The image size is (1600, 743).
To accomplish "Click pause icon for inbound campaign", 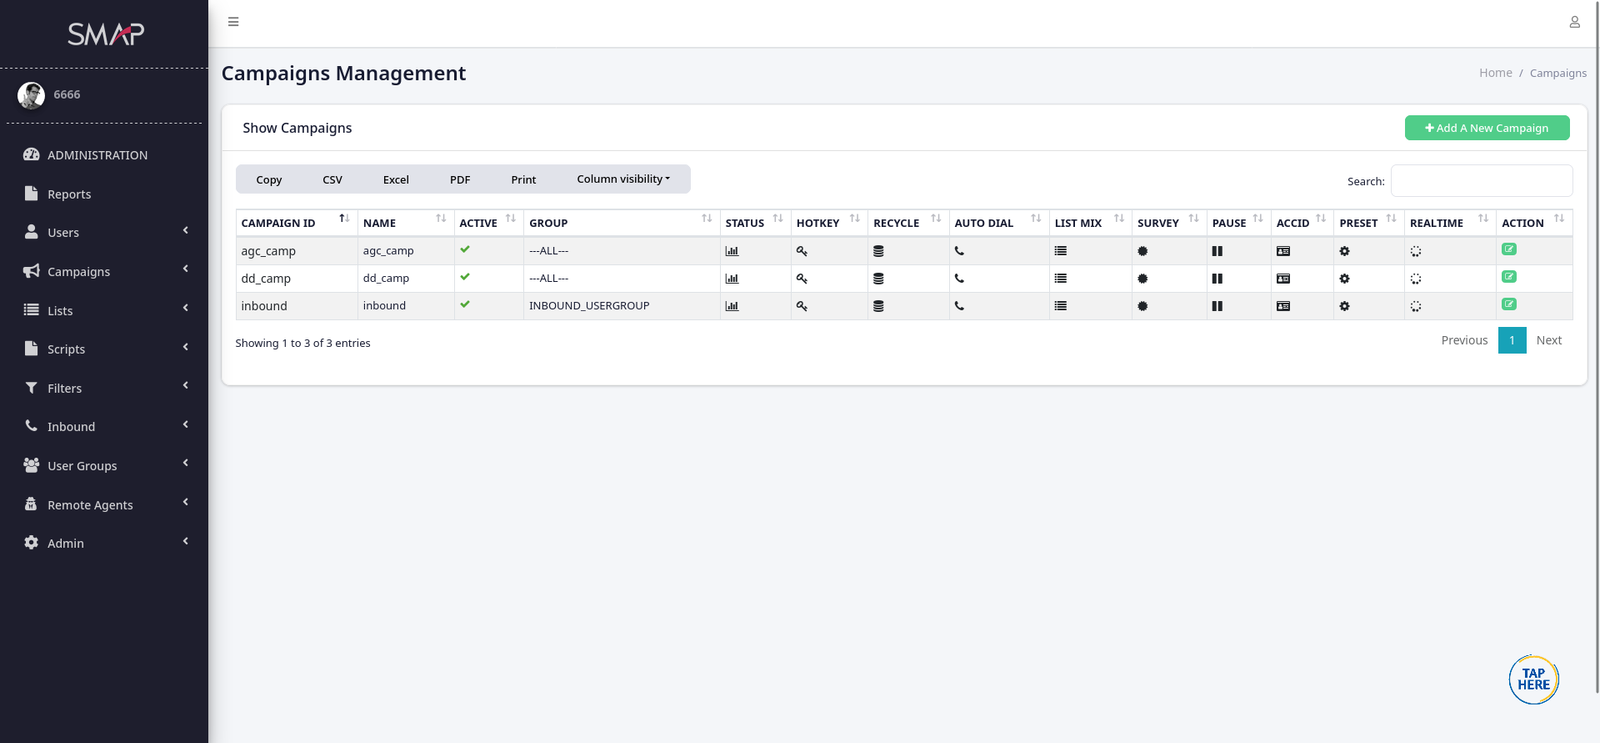I will pyautogui.click(x=1217, y=306).
